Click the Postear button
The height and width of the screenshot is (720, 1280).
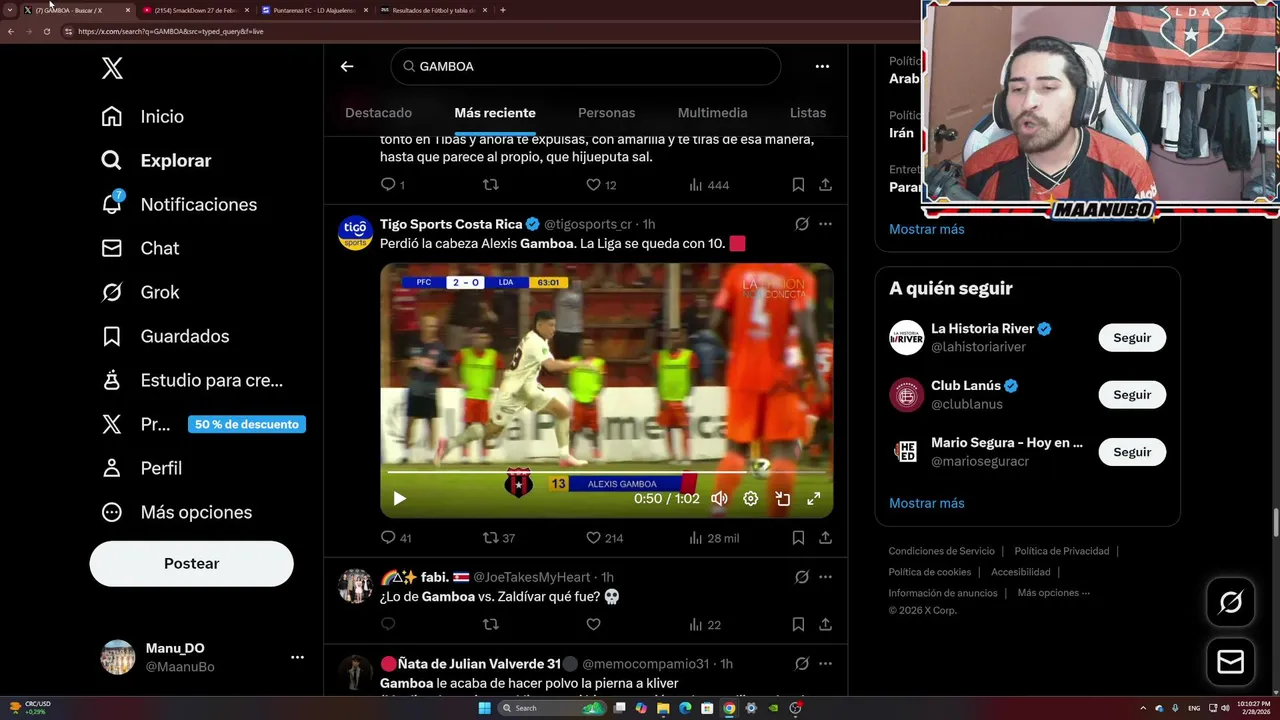pyautogui.click(x=191, y=563)
